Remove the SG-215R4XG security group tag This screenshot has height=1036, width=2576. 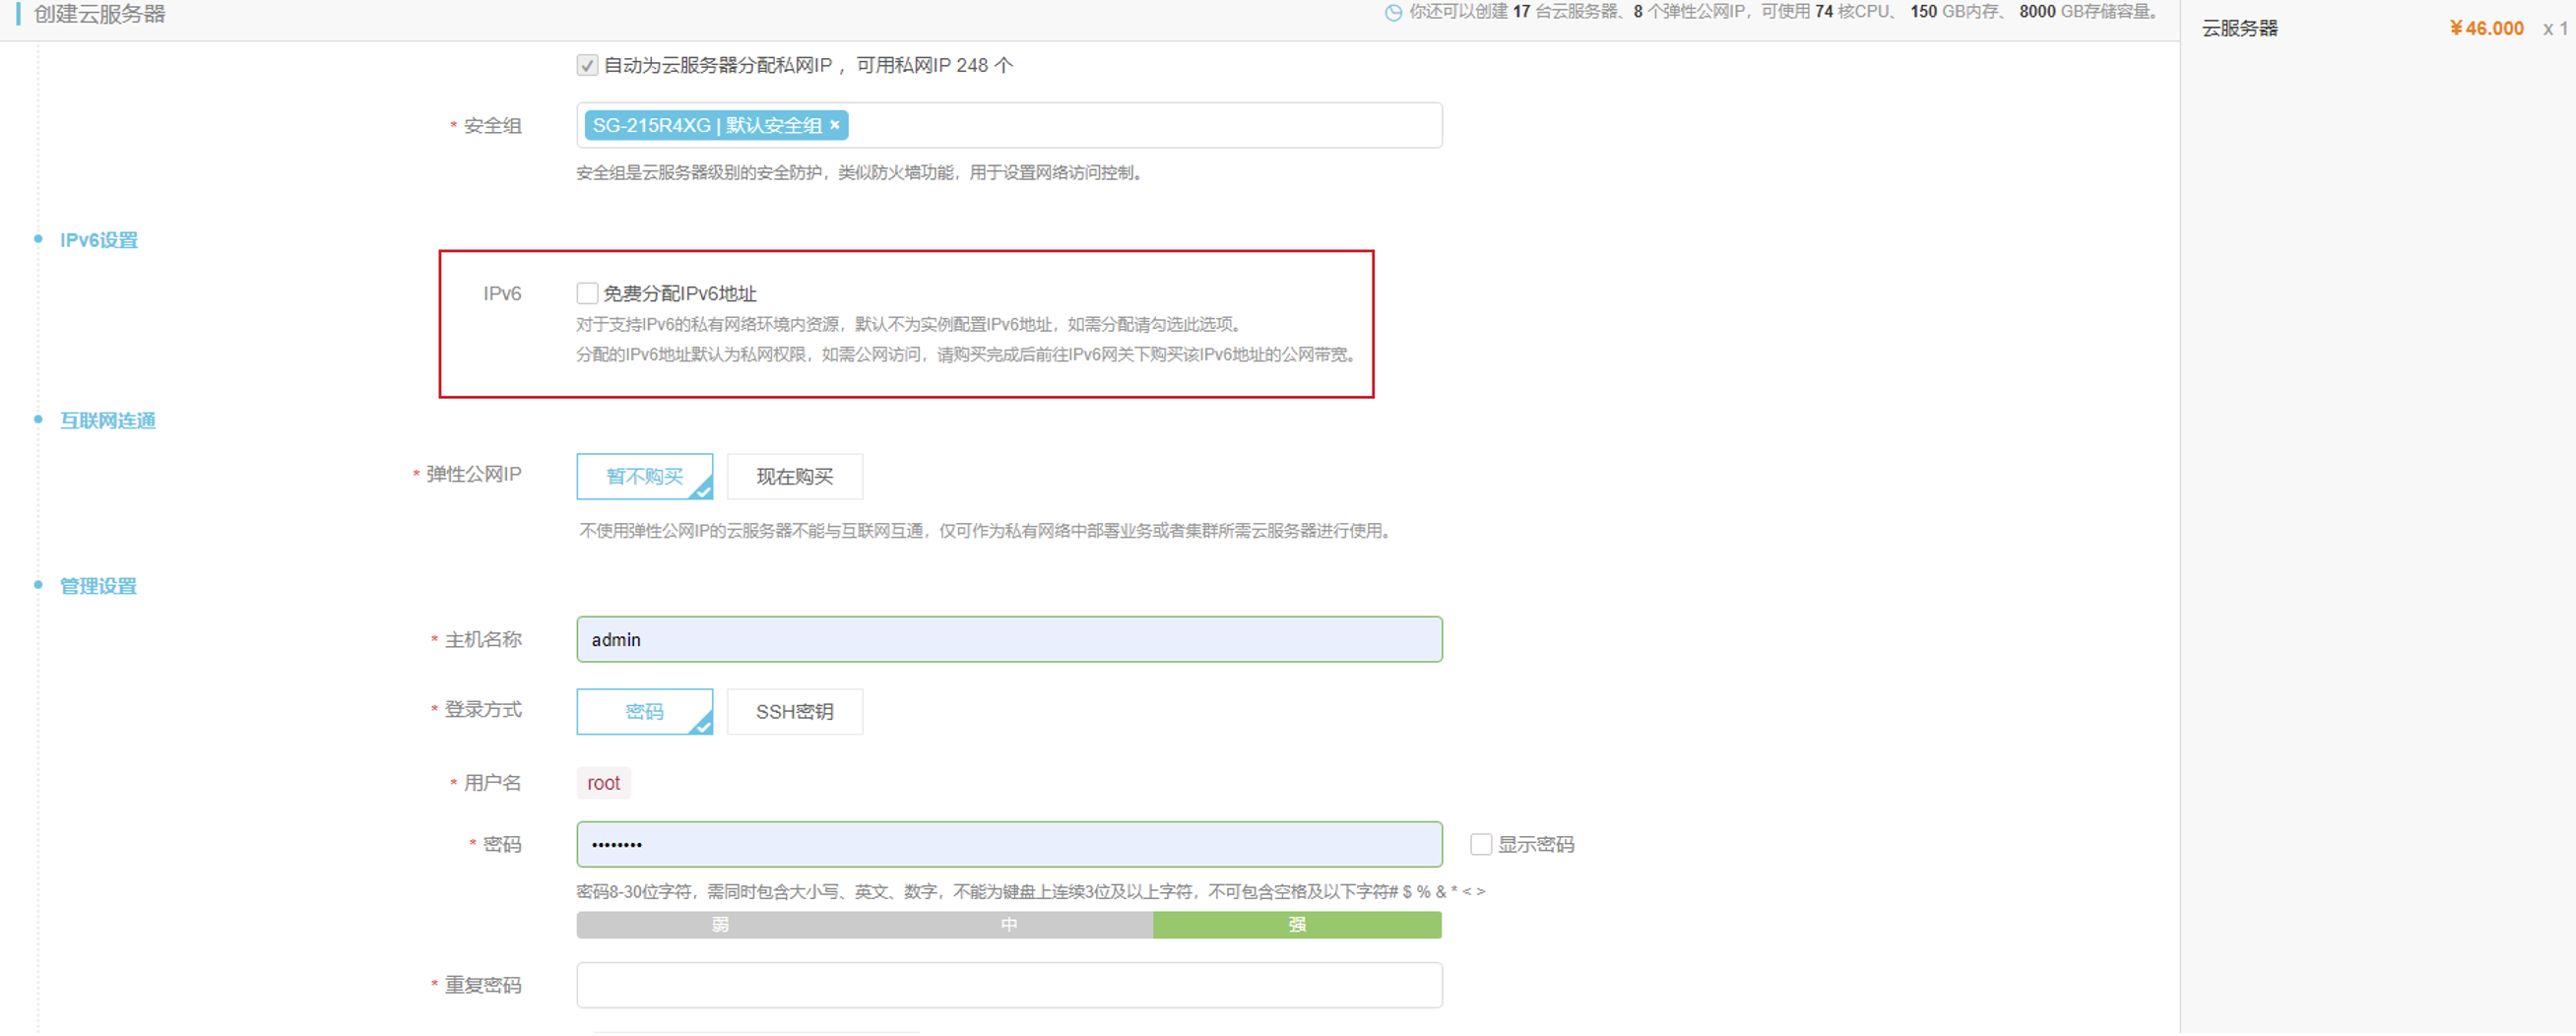pyautogui.click(x=834, y=125)
